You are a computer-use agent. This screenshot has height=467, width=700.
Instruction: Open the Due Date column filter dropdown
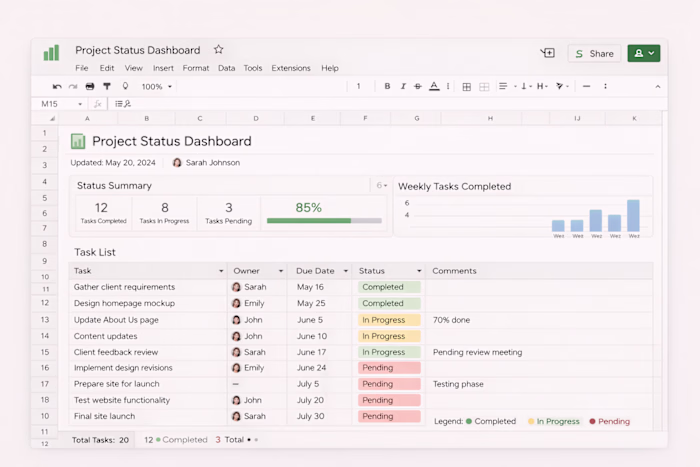point(346,271)
